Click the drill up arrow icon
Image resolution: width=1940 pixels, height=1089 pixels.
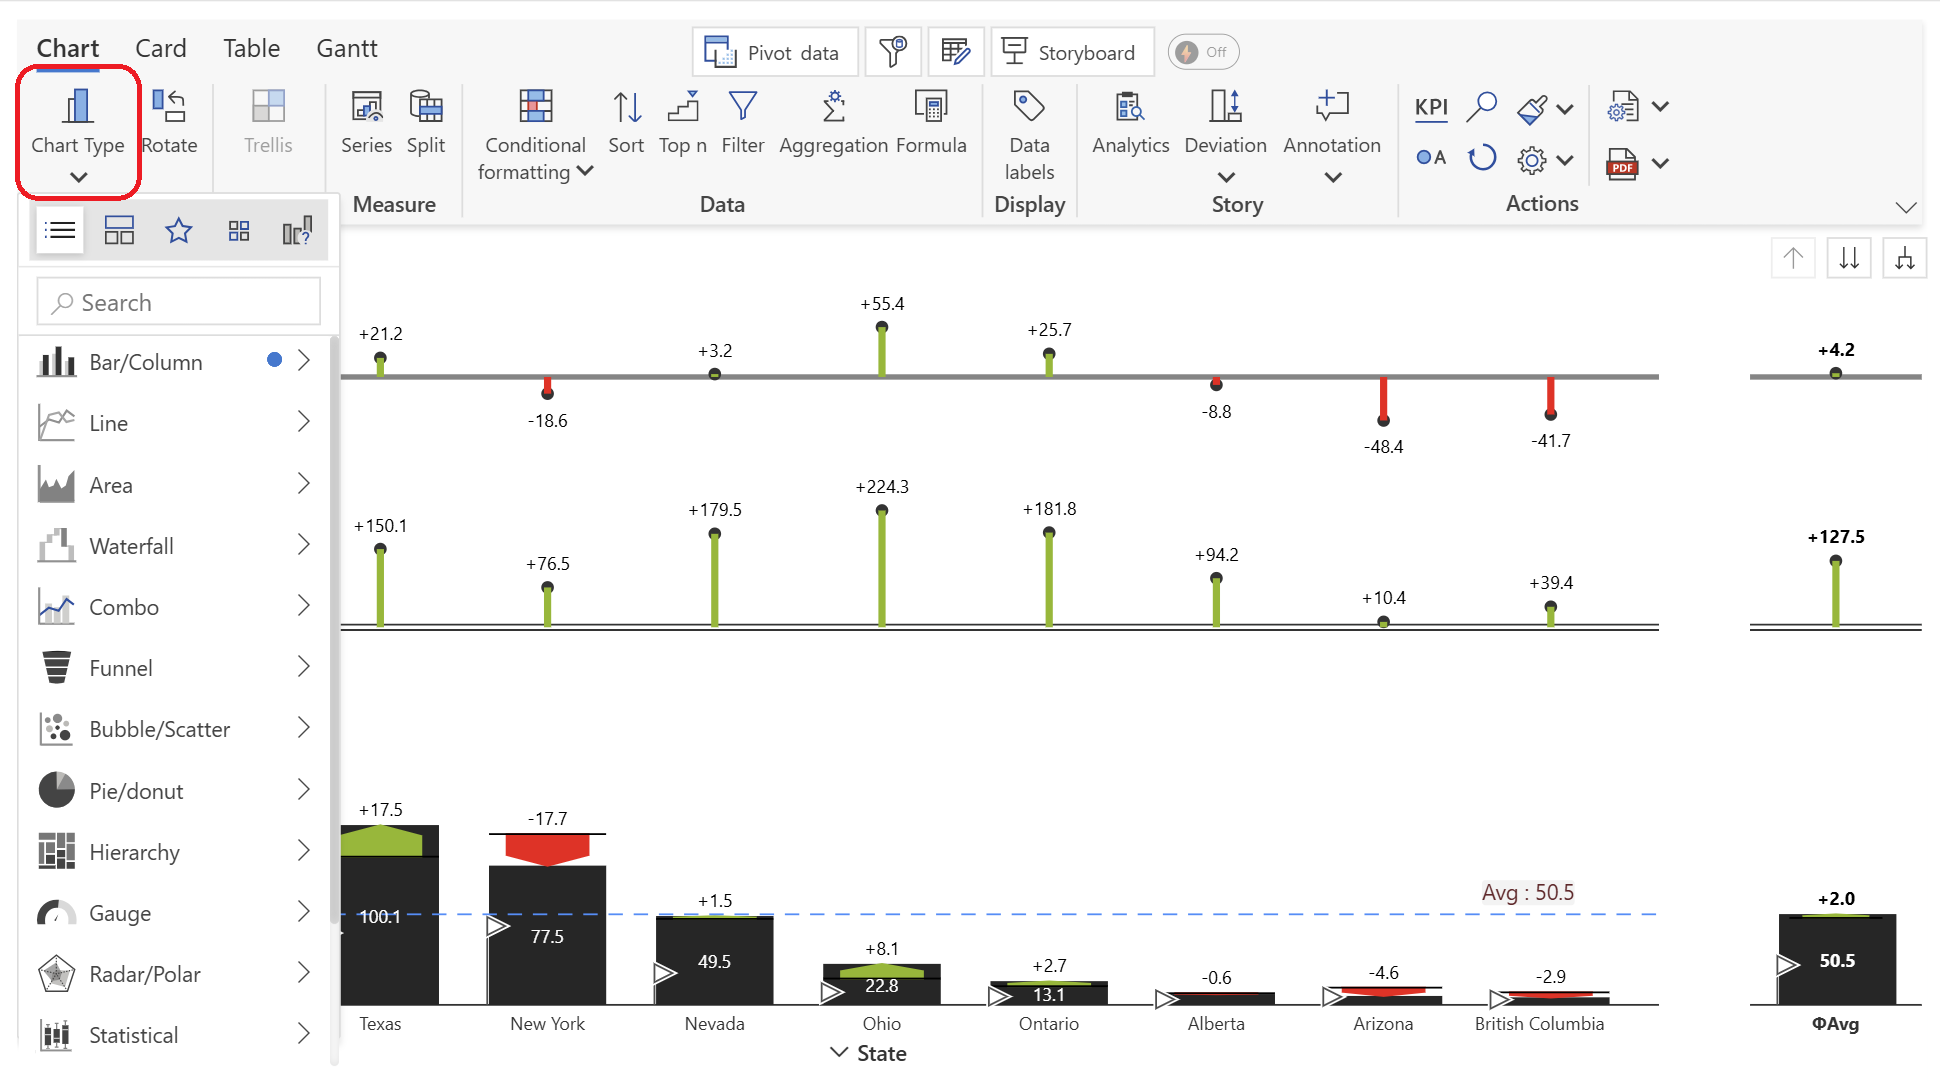[x=1793, y=258]
